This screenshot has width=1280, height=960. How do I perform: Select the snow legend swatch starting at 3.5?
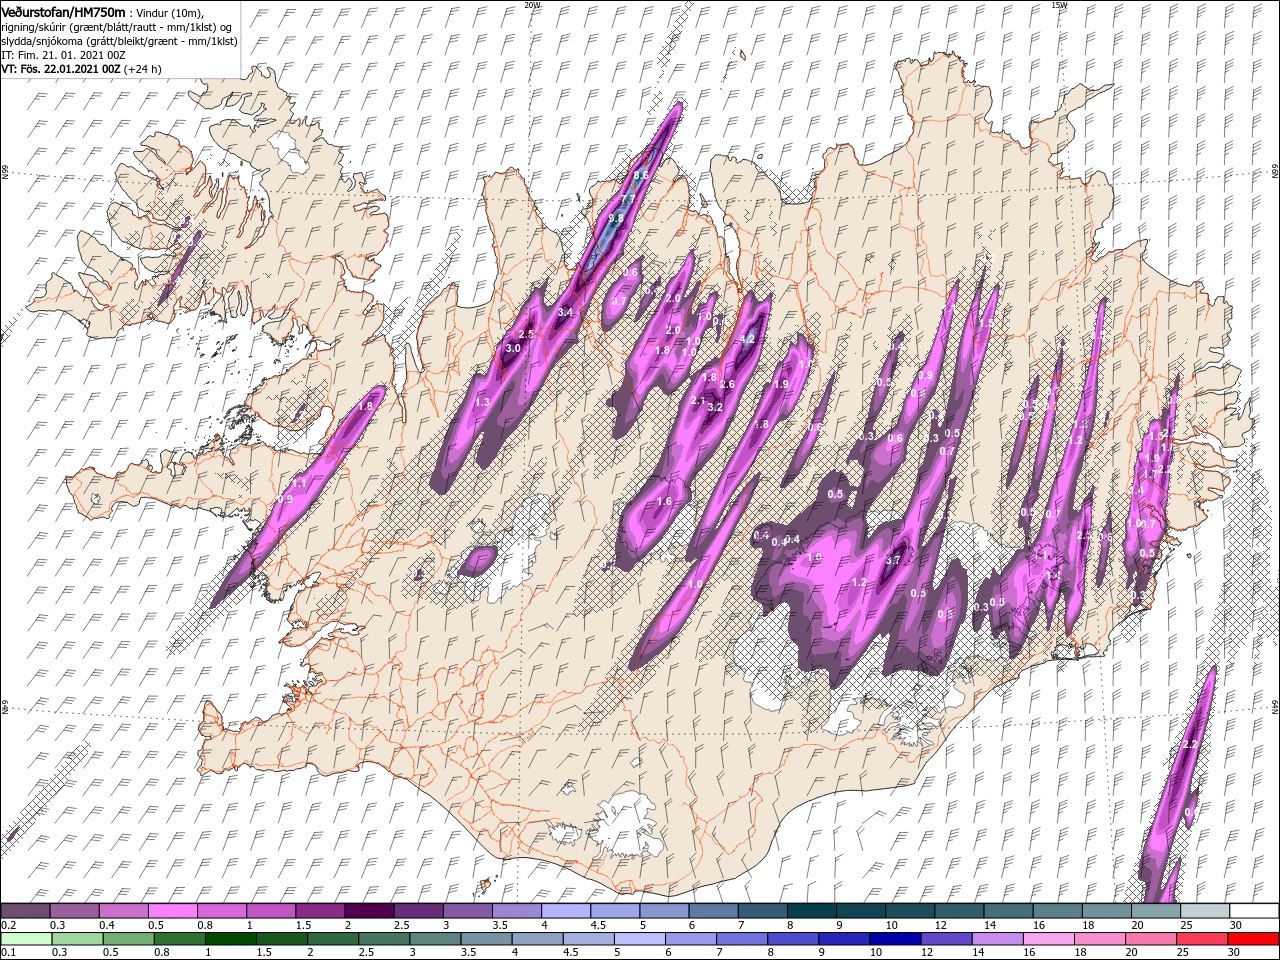pyautogui.click(x=516, y=911)
